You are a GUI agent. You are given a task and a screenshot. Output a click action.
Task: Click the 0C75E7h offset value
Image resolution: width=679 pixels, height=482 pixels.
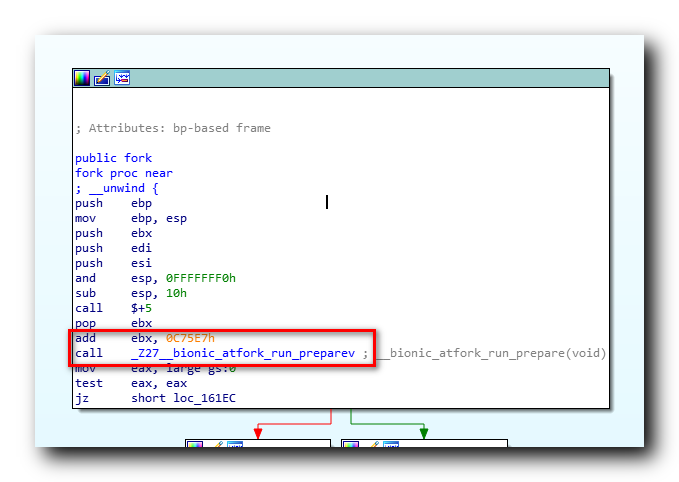pos(191,338)
